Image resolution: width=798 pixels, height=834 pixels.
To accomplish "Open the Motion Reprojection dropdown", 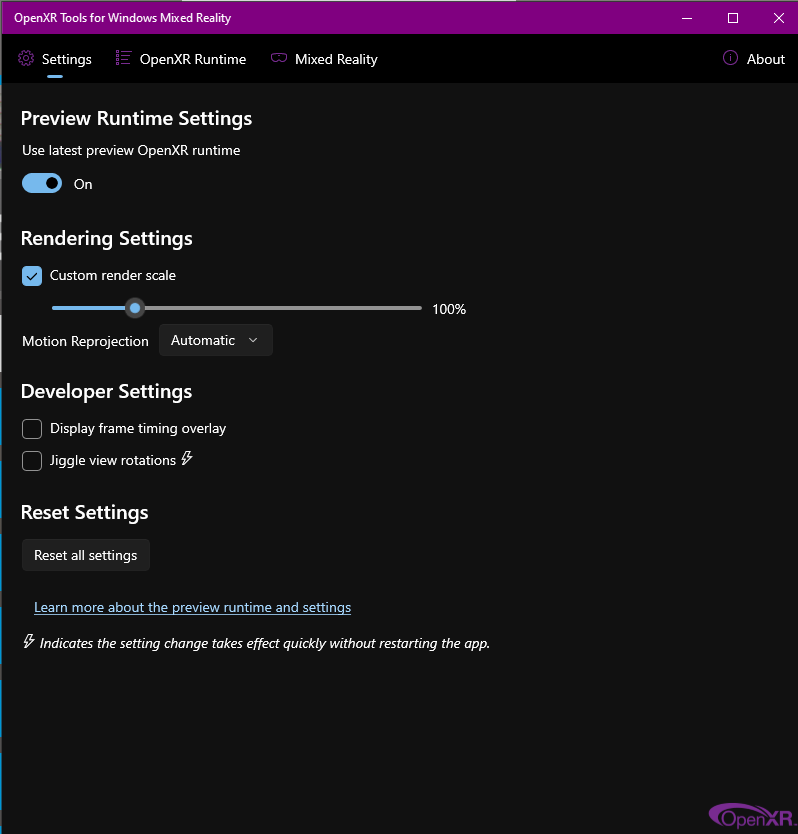I will 216,340.
